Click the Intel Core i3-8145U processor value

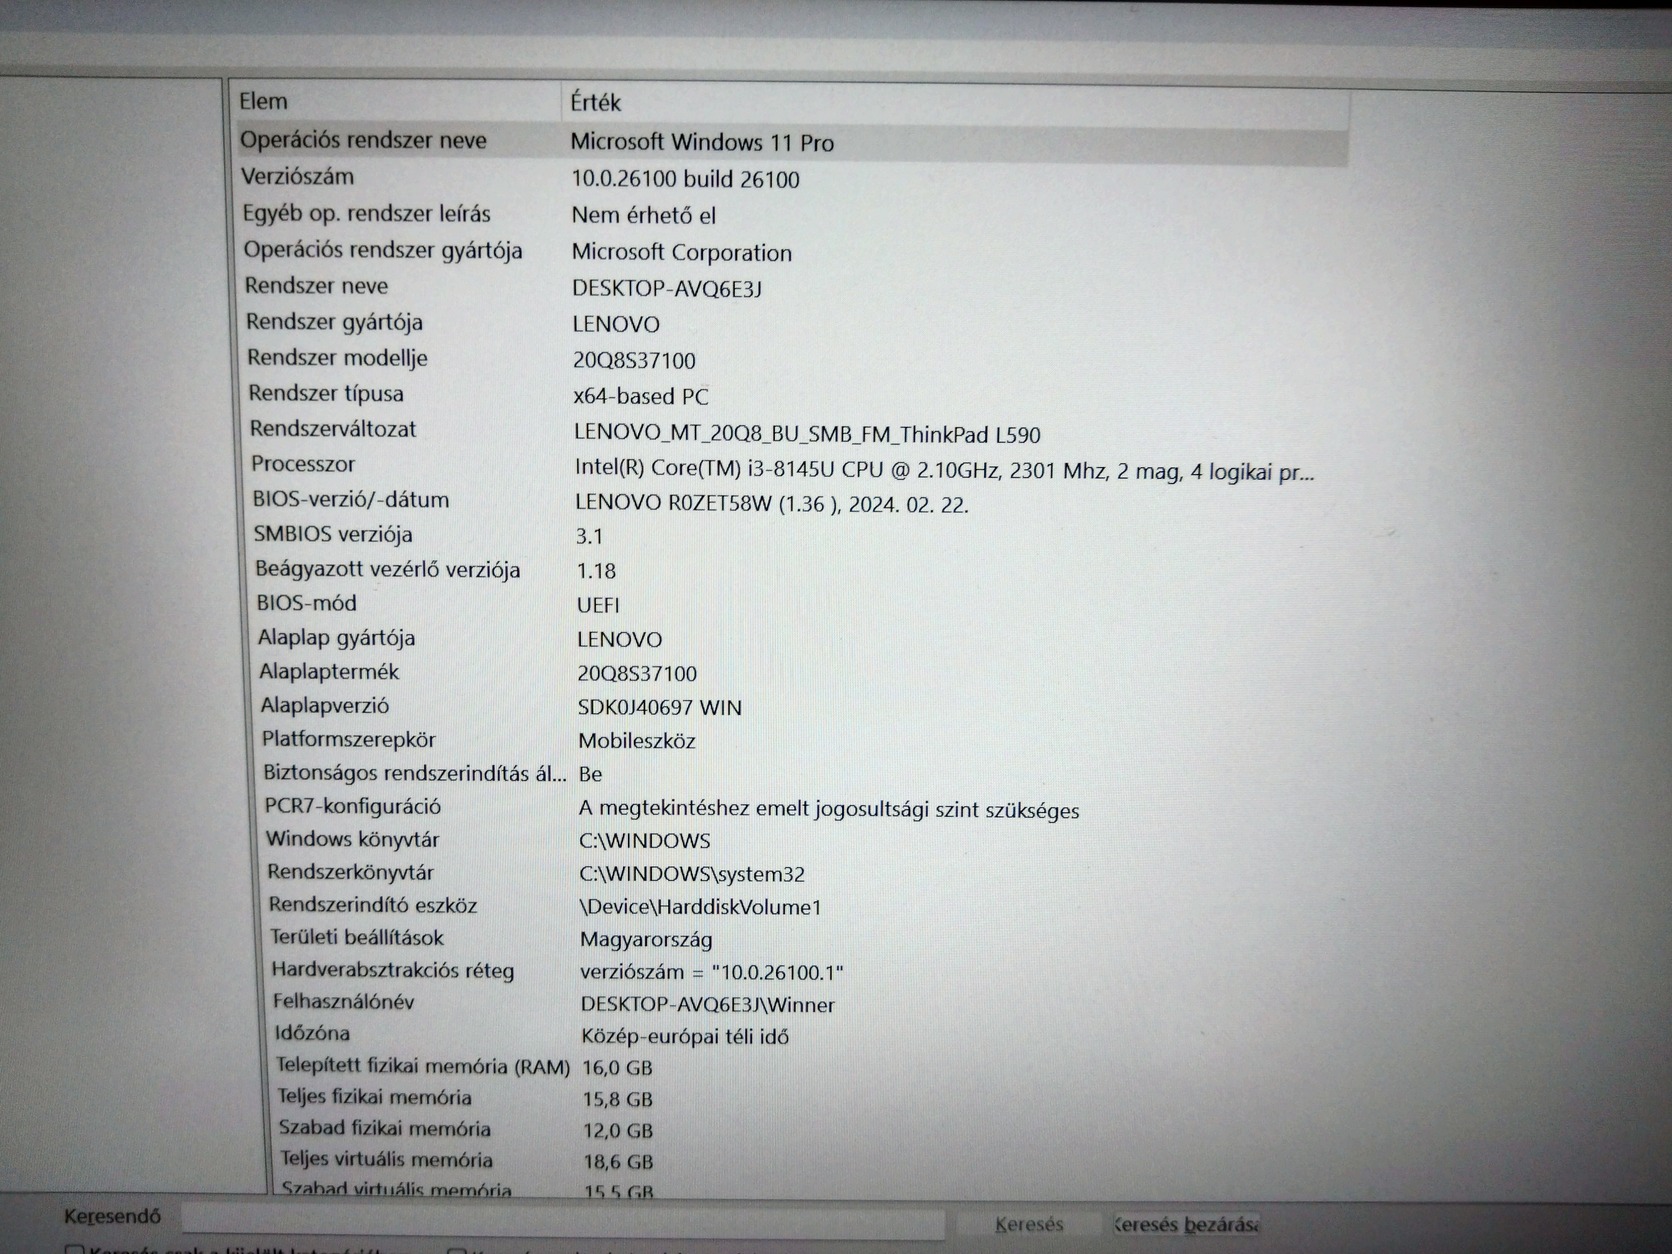pyautogui.click(x=944, y=471)
